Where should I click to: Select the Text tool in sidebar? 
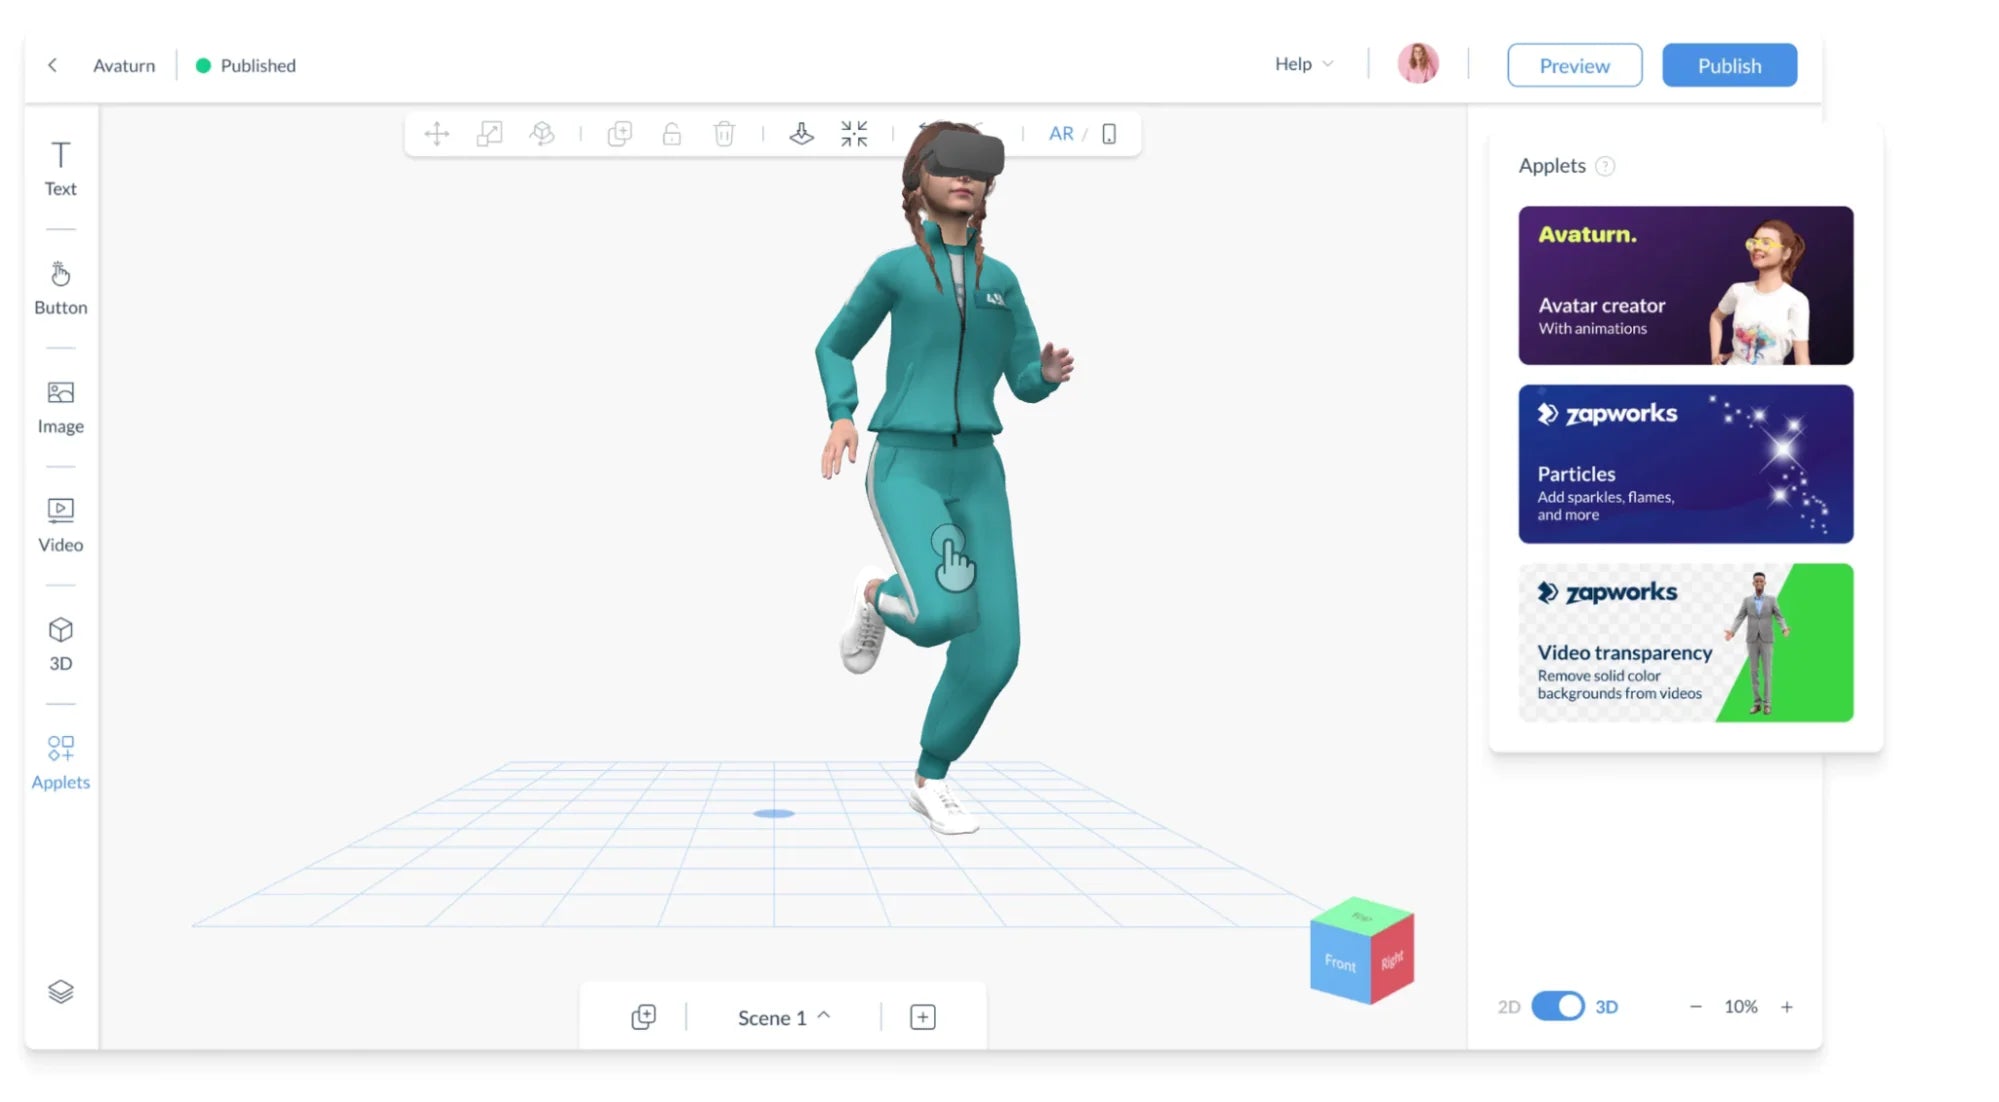coord(60,168)
